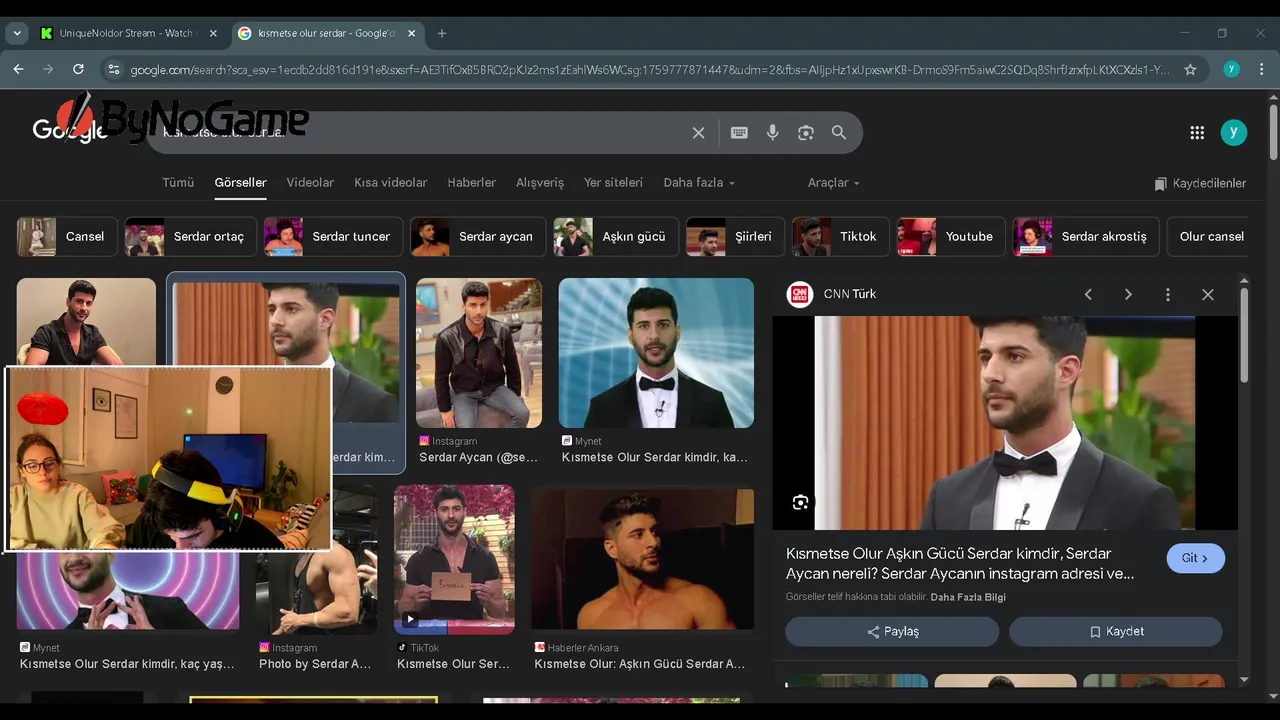Close the UniqueNoldor Stream tab
The image size is (1280, 720).
[211, 33]
